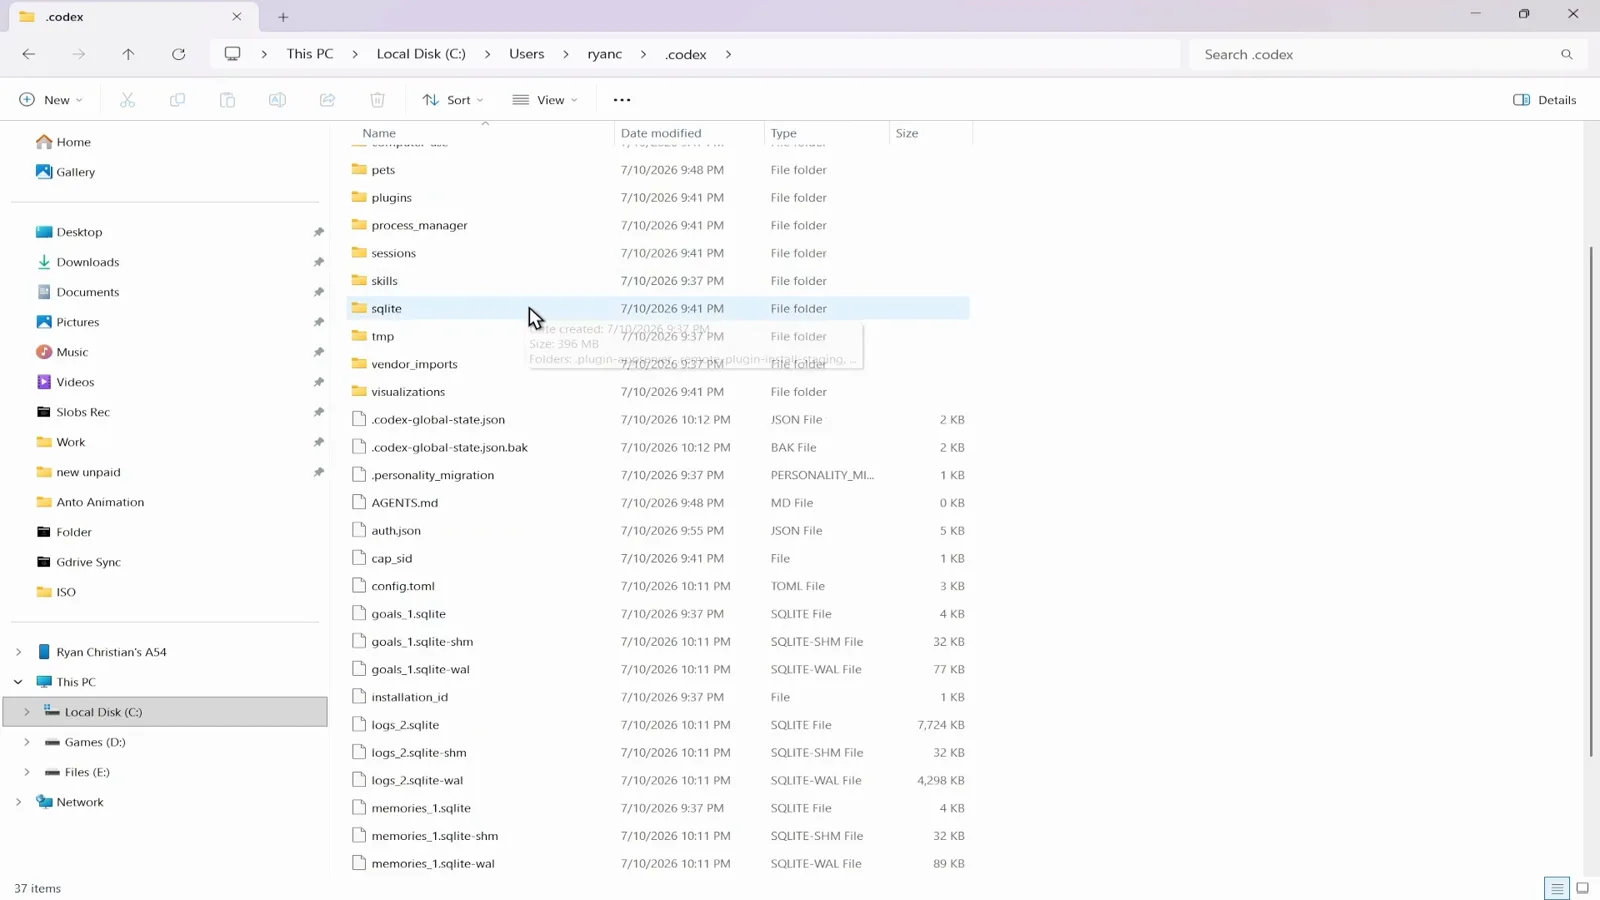Select the auth.json file
The height and width of the screenshot is (900, 1600).
[396, 530]
